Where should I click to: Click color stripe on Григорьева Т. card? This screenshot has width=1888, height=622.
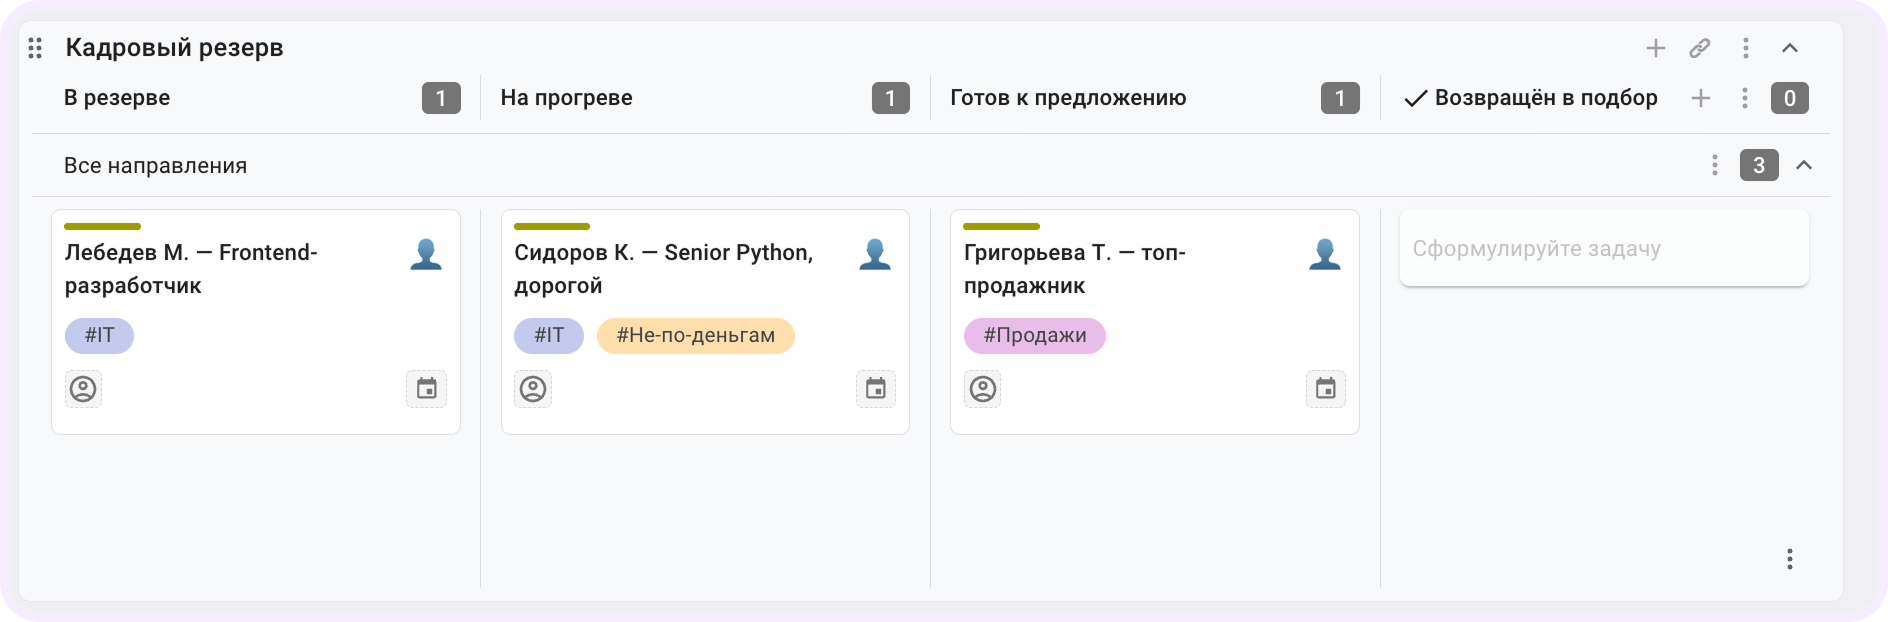click(1002, 226)
